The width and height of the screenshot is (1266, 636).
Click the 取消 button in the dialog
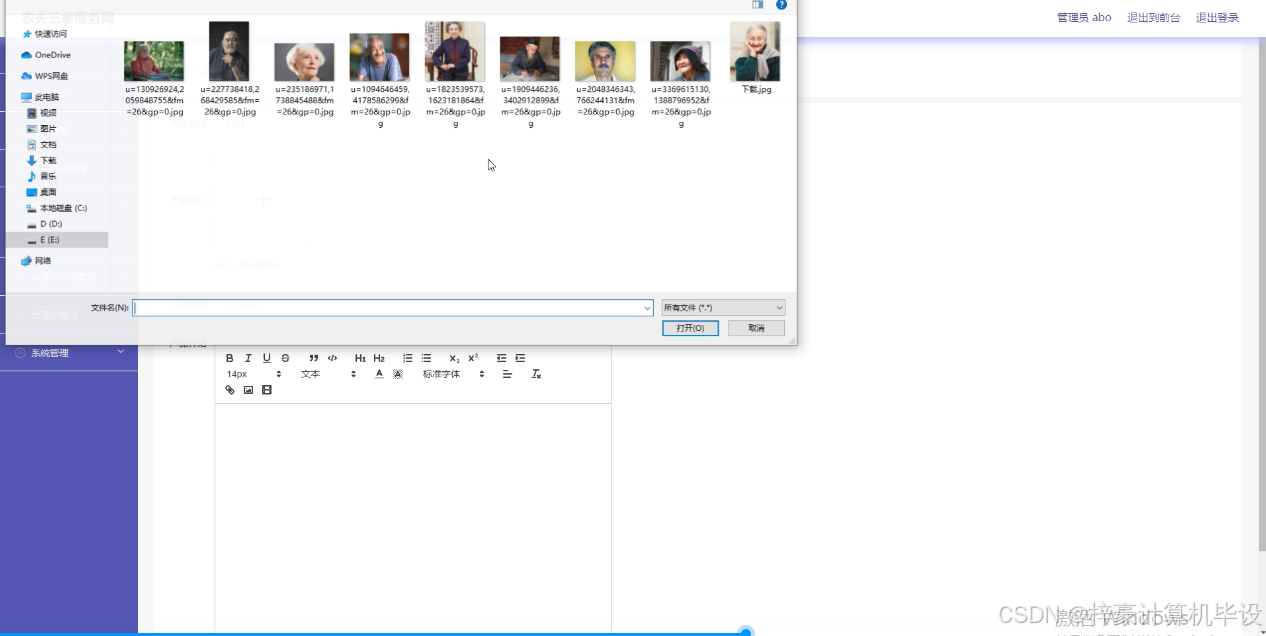coord(755,328)
